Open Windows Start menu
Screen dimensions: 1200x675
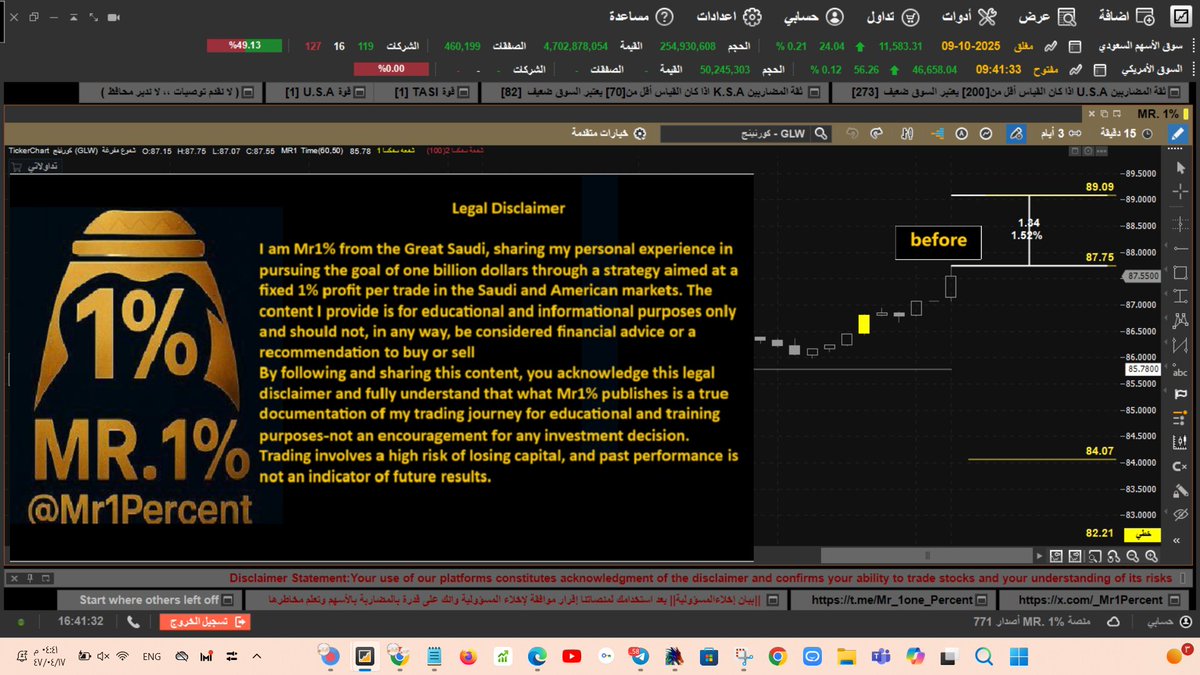[x=1021, y=656]
